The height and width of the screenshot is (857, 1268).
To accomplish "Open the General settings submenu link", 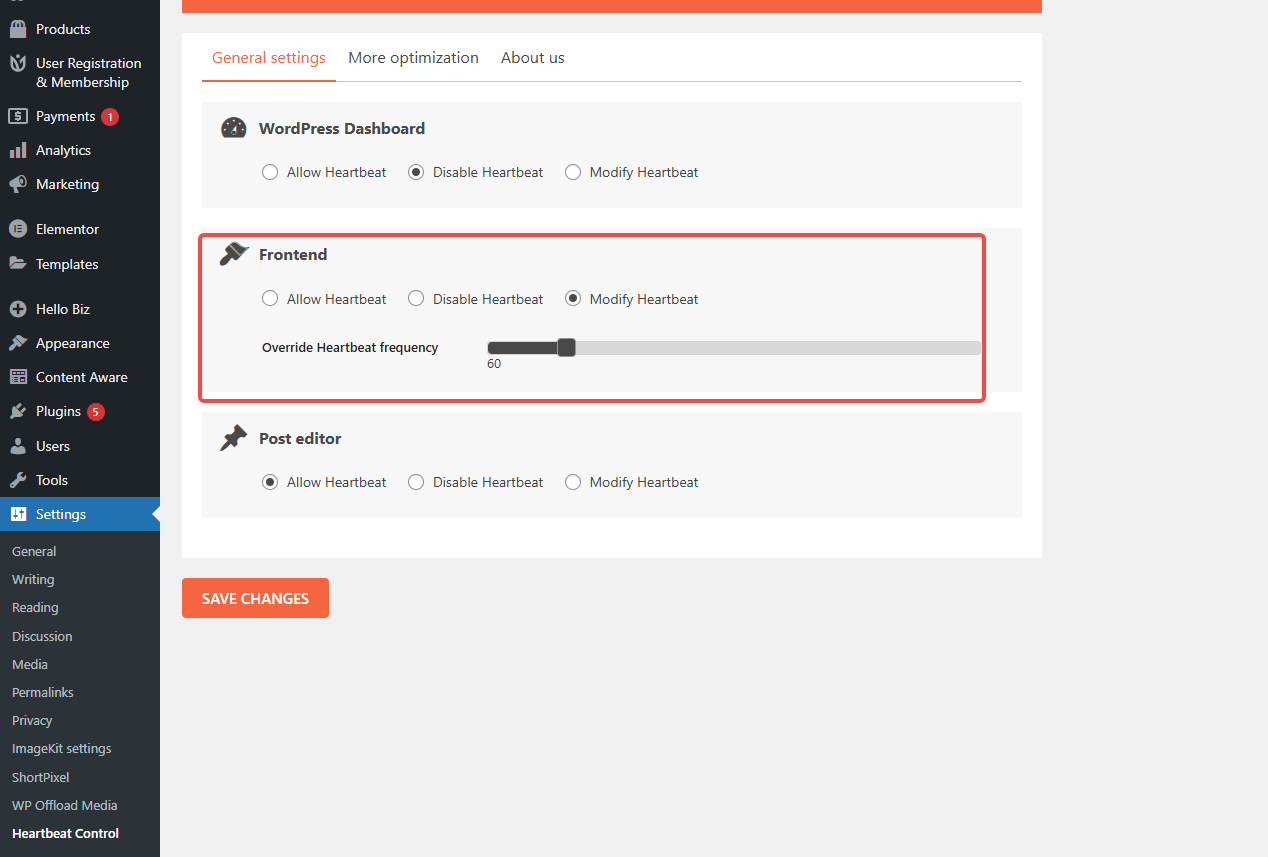I will coord(34,551).
